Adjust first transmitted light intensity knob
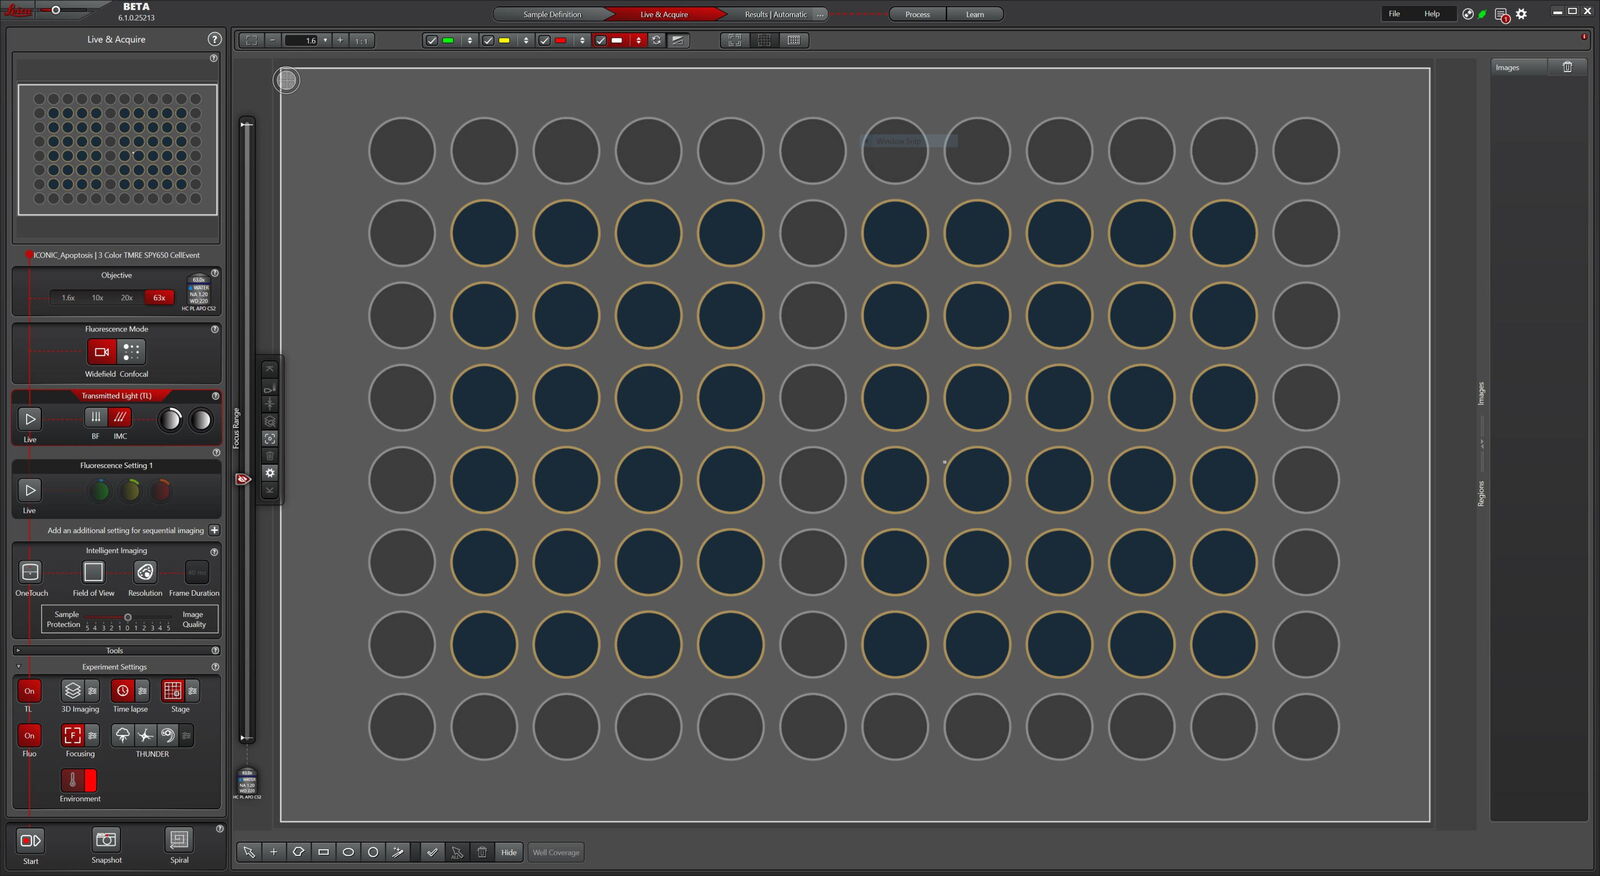Screen dimensions: 1600x876 (x=170, y=420)
